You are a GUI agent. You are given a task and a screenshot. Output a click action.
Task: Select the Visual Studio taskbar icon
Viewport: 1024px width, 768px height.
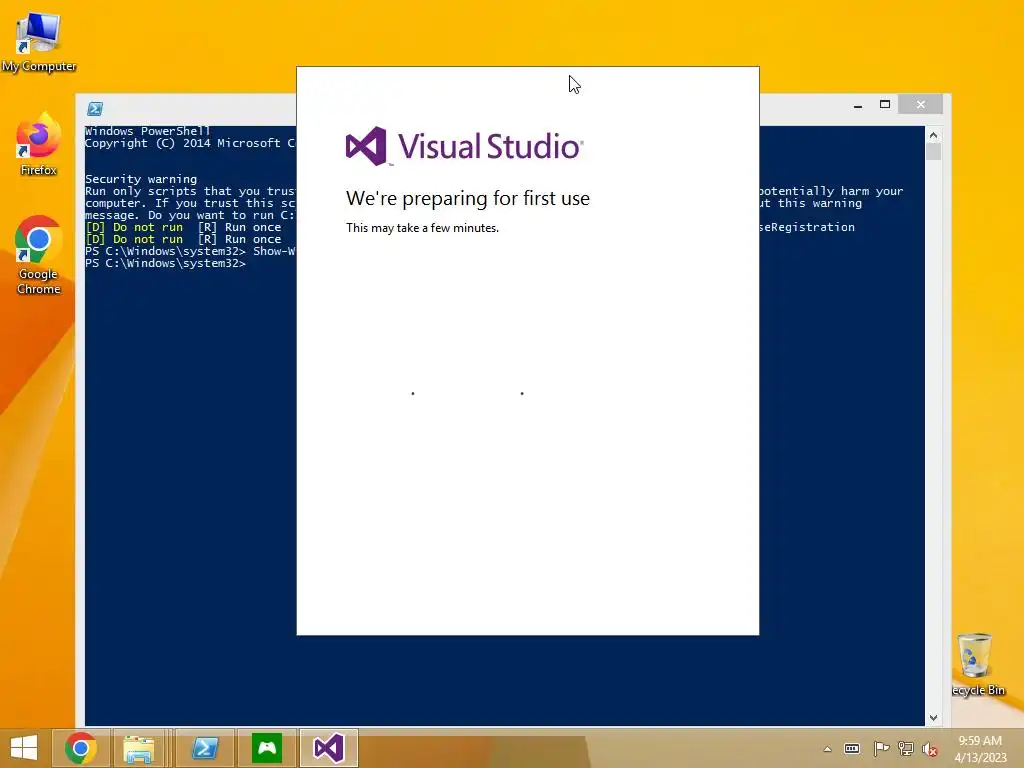328,748
